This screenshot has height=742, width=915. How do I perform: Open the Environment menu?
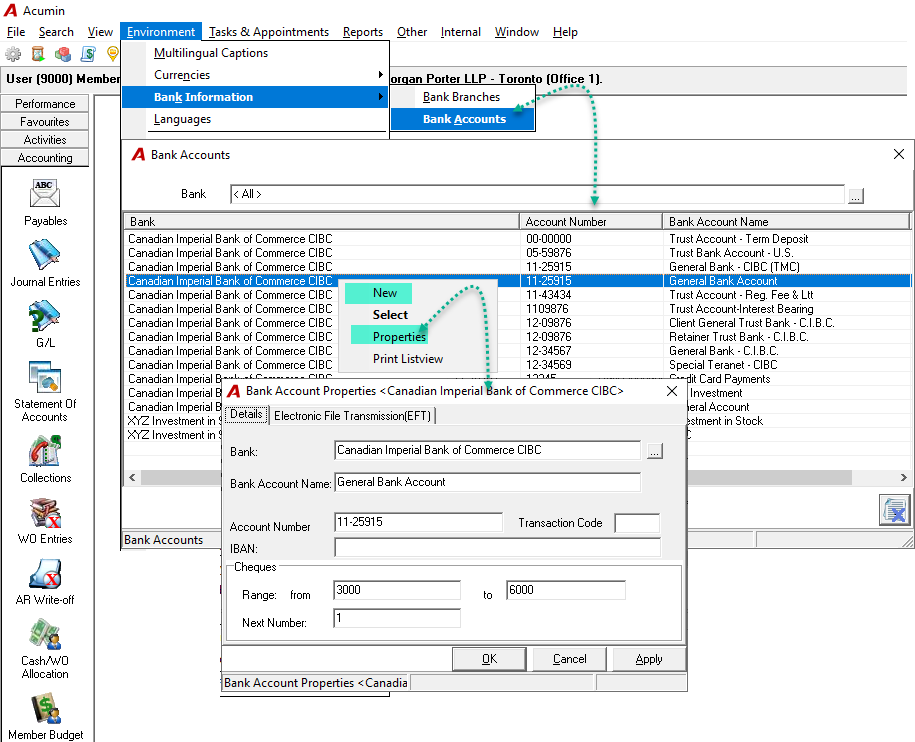point(160,32)
